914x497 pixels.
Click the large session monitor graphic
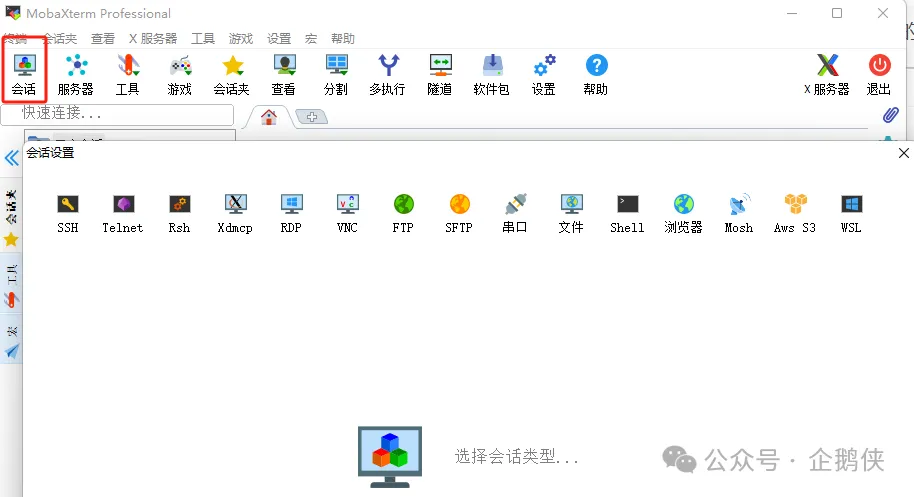[x=390, y=457]
